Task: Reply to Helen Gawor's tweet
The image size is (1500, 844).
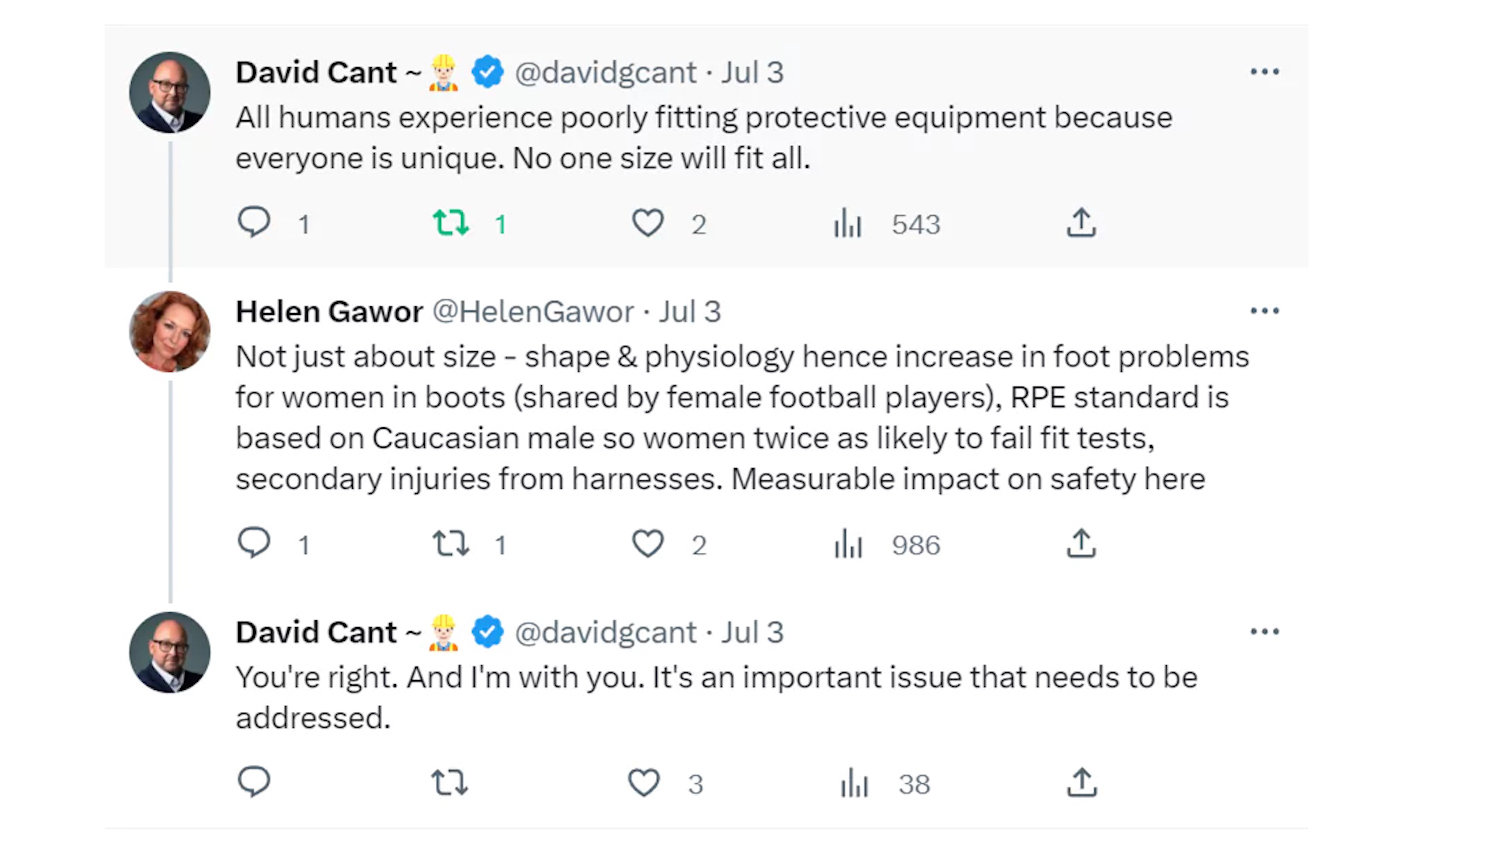Action: pyautogui.click(x=254, y=543)
